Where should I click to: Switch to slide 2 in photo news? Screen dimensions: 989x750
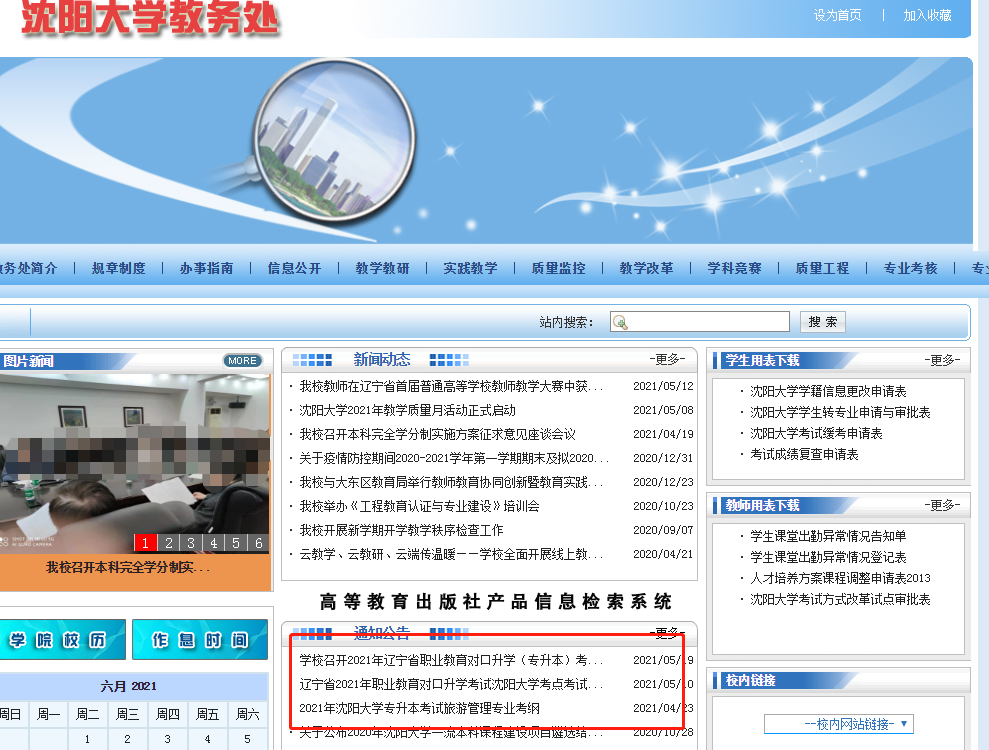[x=169, y=543]
